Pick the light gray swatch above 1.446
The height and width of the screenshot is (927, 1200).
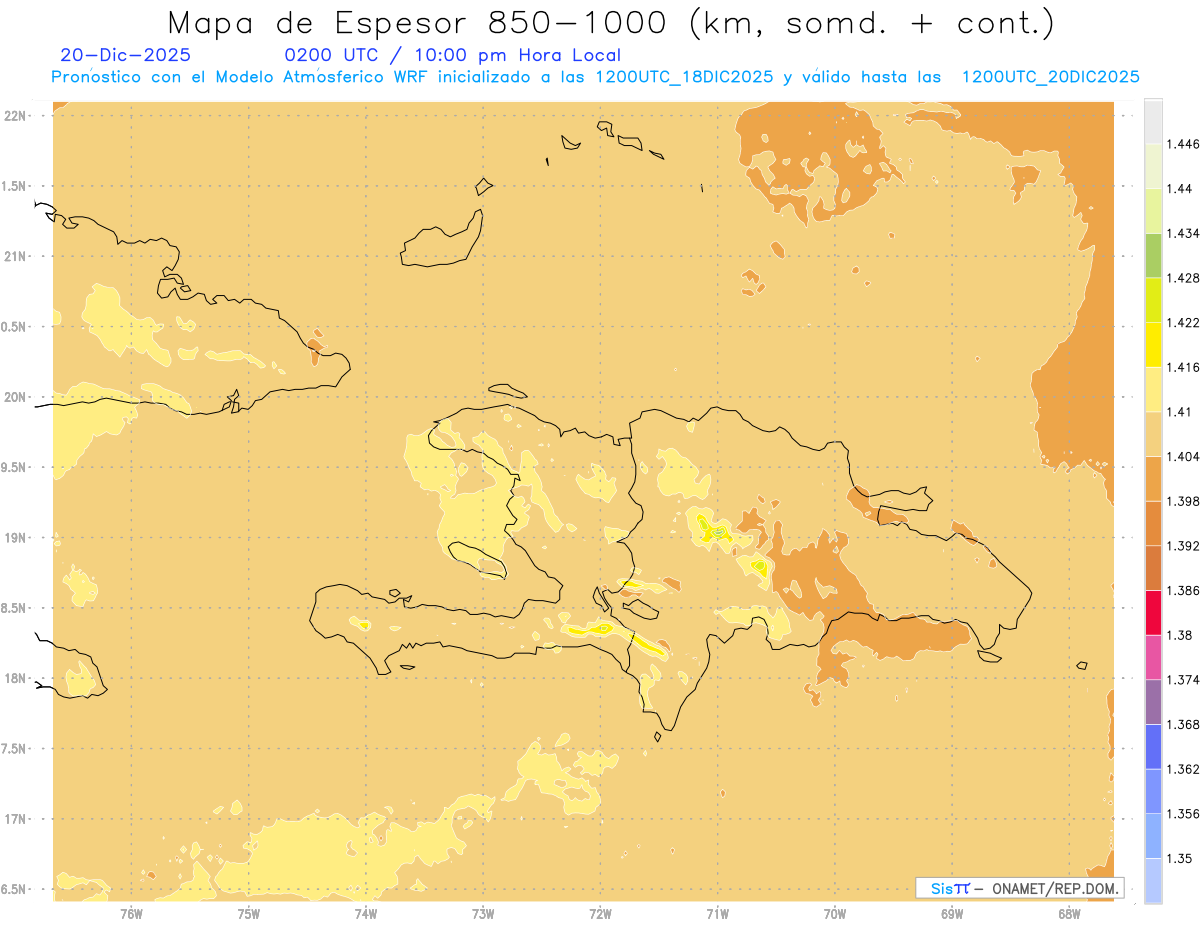point(1153,121)
